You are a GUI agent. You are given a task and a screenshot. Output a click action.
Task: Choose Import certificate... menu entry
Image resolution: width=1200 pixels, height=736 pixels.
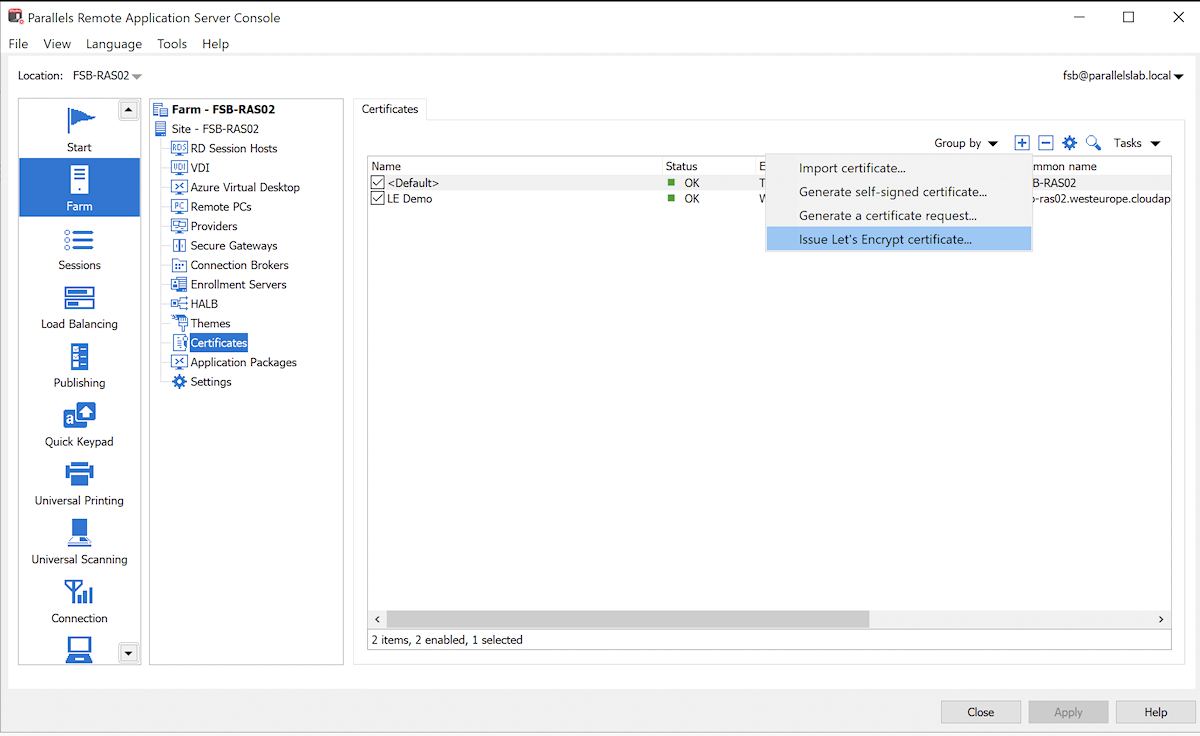click(899, 168)
